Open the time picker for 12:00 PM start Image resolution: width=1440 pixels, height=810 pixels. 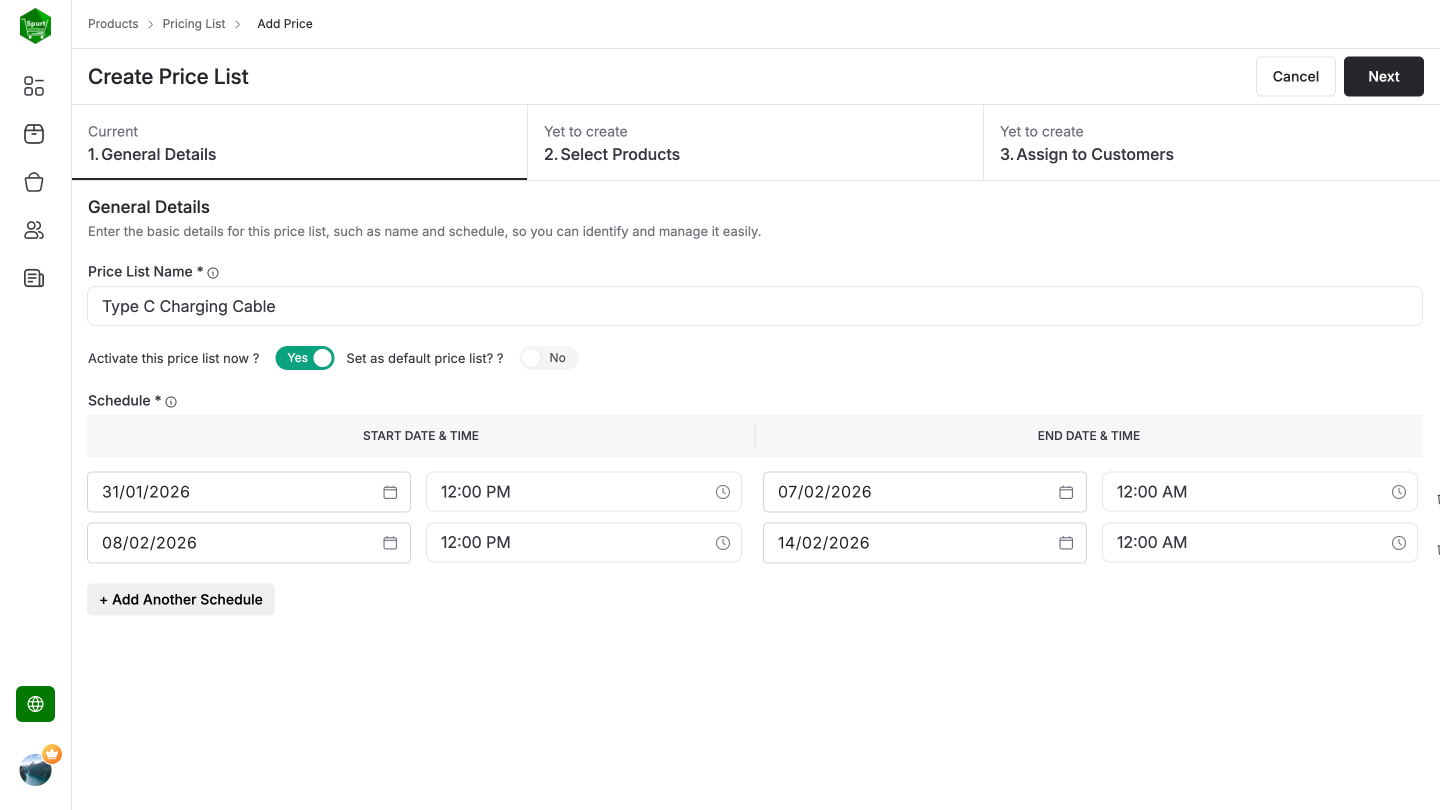[722, 491]
